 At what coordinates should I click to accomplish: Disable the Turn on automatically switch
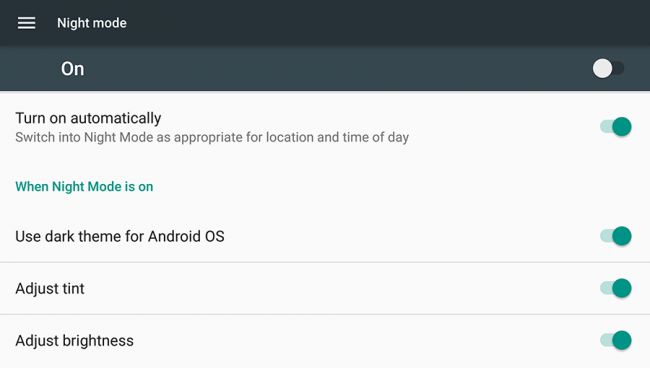tap(616, 126)
